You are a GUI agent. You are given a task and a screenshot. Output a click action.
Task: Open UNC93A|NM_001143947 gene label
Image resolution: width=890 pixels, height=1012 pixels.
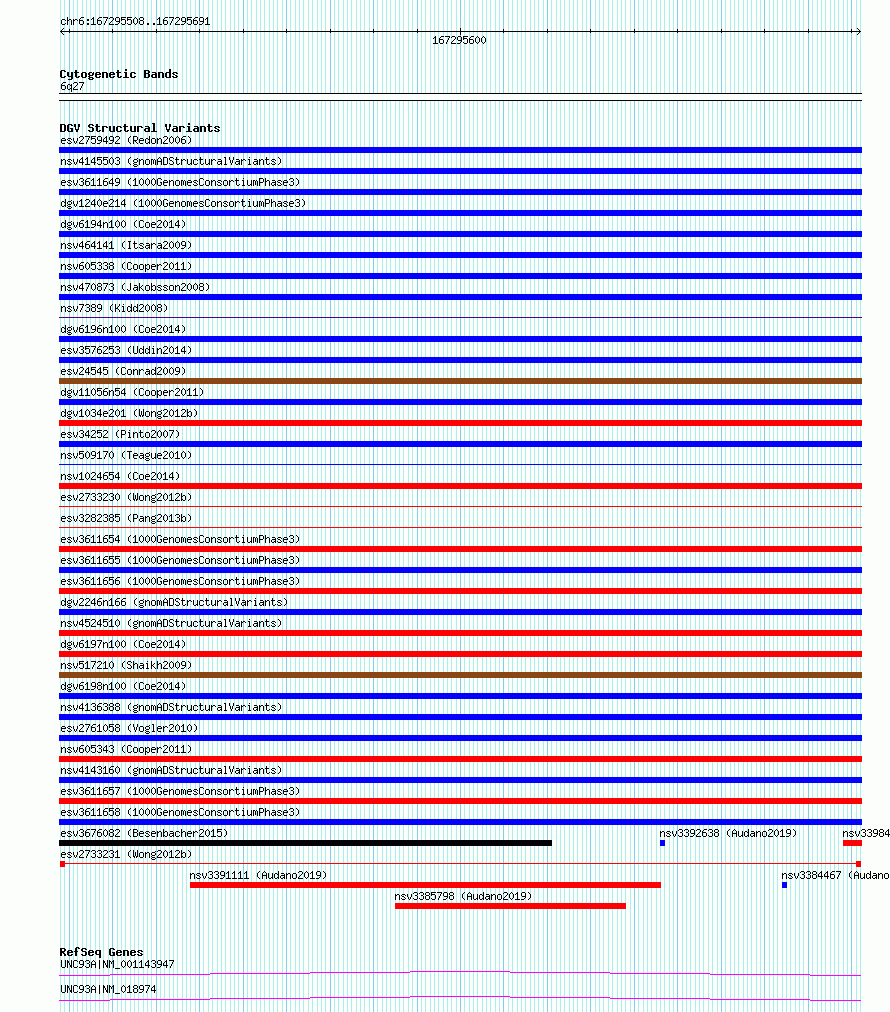[x=117, y=964]
